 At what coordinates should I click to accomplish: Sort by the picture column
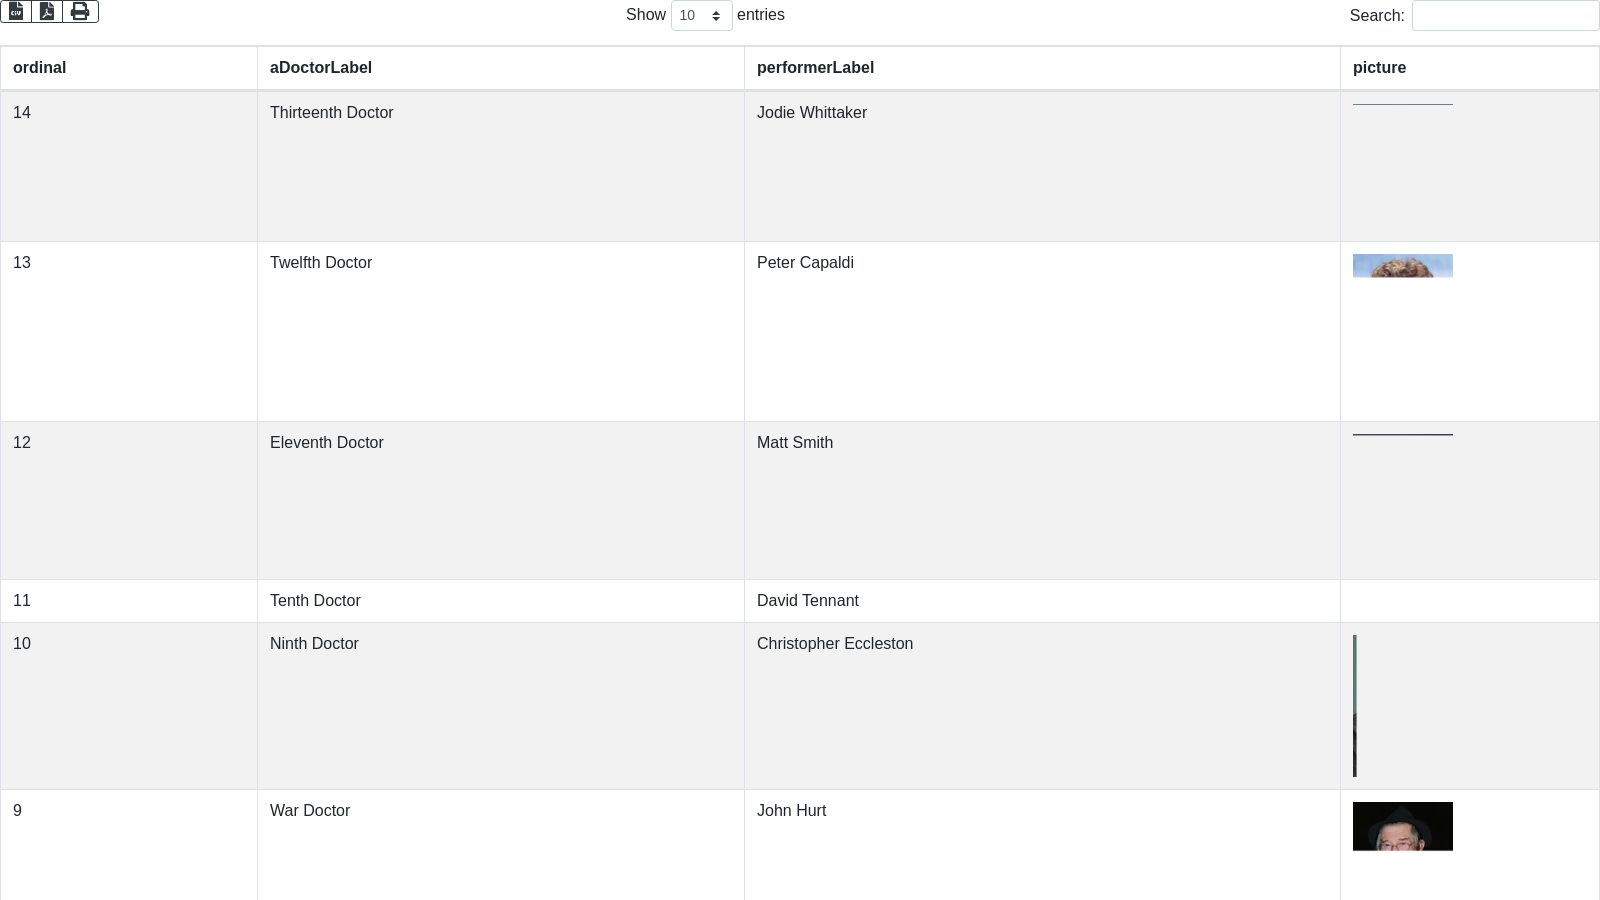(x=1379, y=68)
